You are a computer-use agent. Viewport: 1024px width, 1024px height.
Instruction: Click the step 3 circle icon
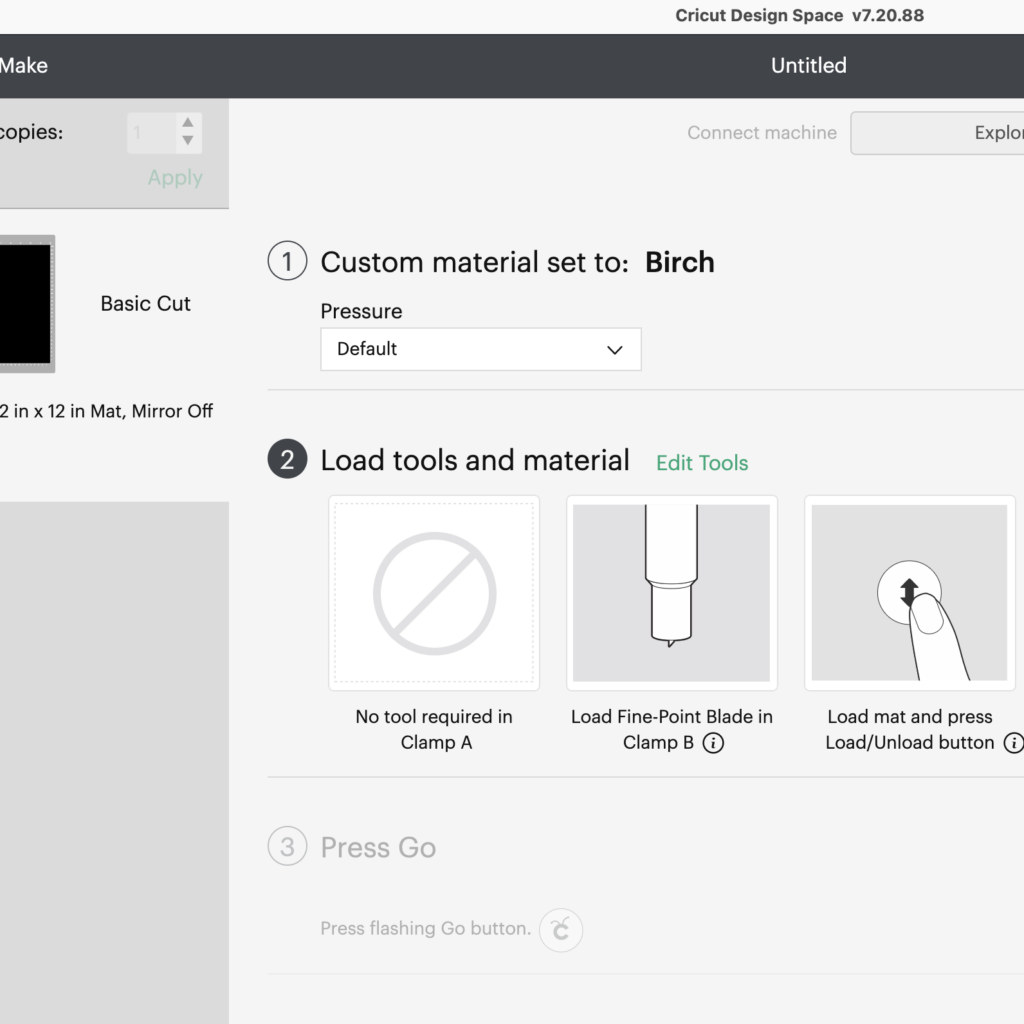coord(287,846)
